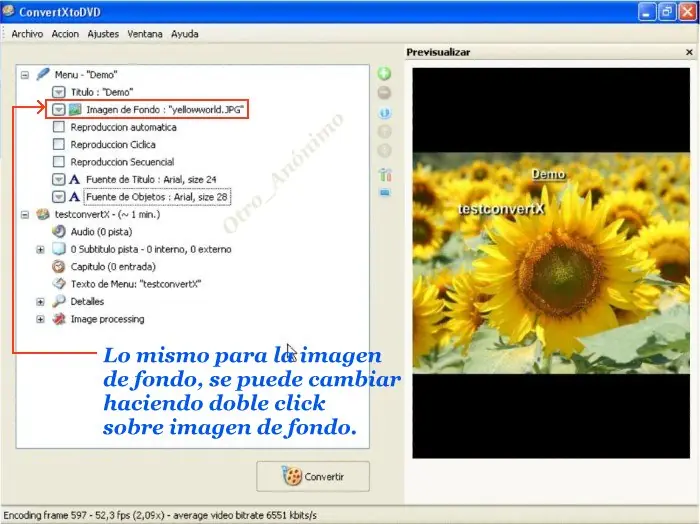Viewport: 700px width, 524px height.
Task: Select the Texto de Menu "testconvertX" item
Action: (136, 284)
